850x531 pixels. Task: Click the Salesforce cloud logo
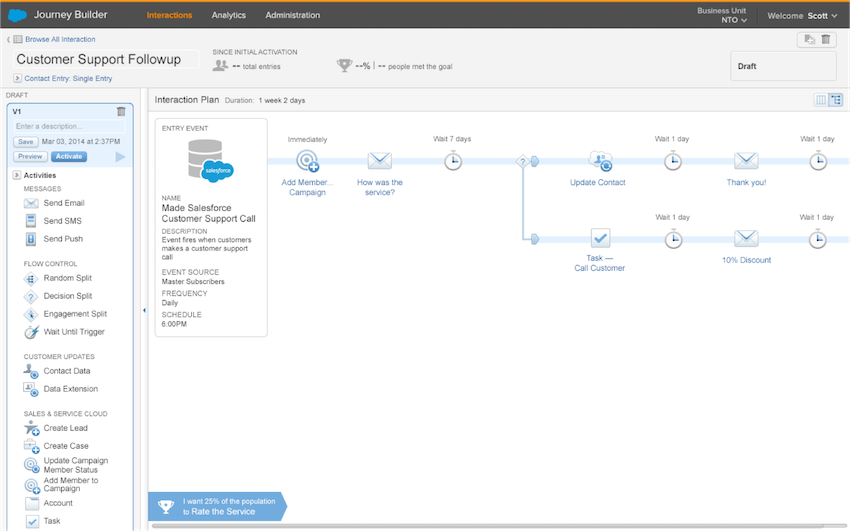point(17,15)
